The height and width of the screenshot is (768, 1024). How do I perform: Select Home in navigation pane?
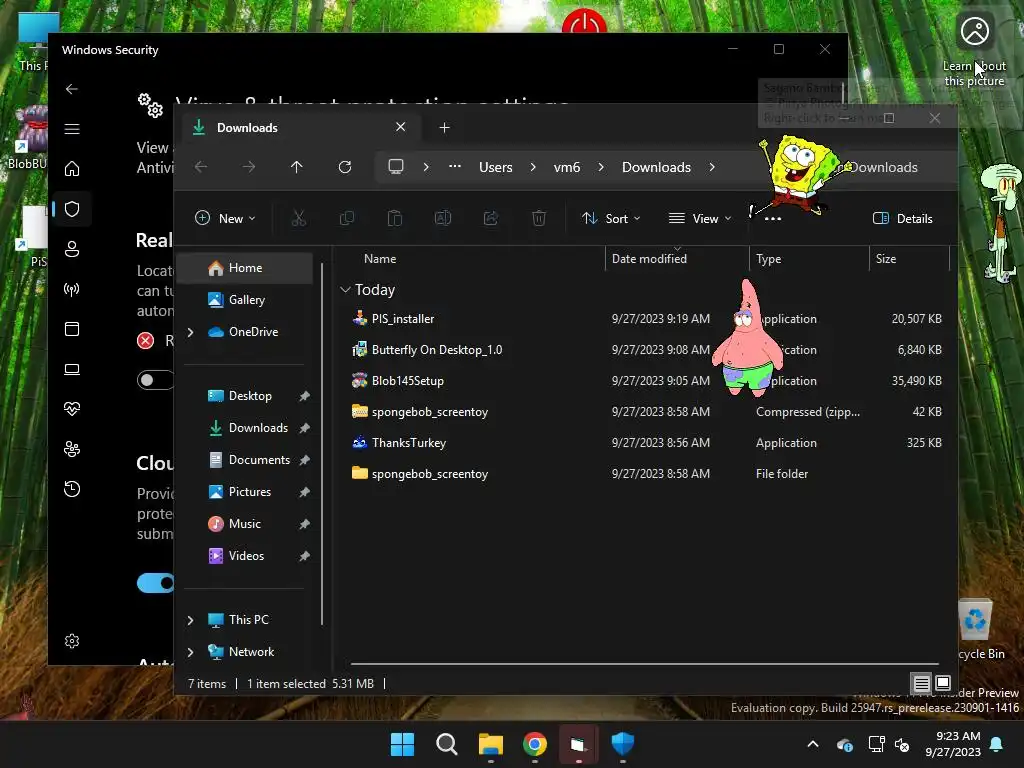245,268
